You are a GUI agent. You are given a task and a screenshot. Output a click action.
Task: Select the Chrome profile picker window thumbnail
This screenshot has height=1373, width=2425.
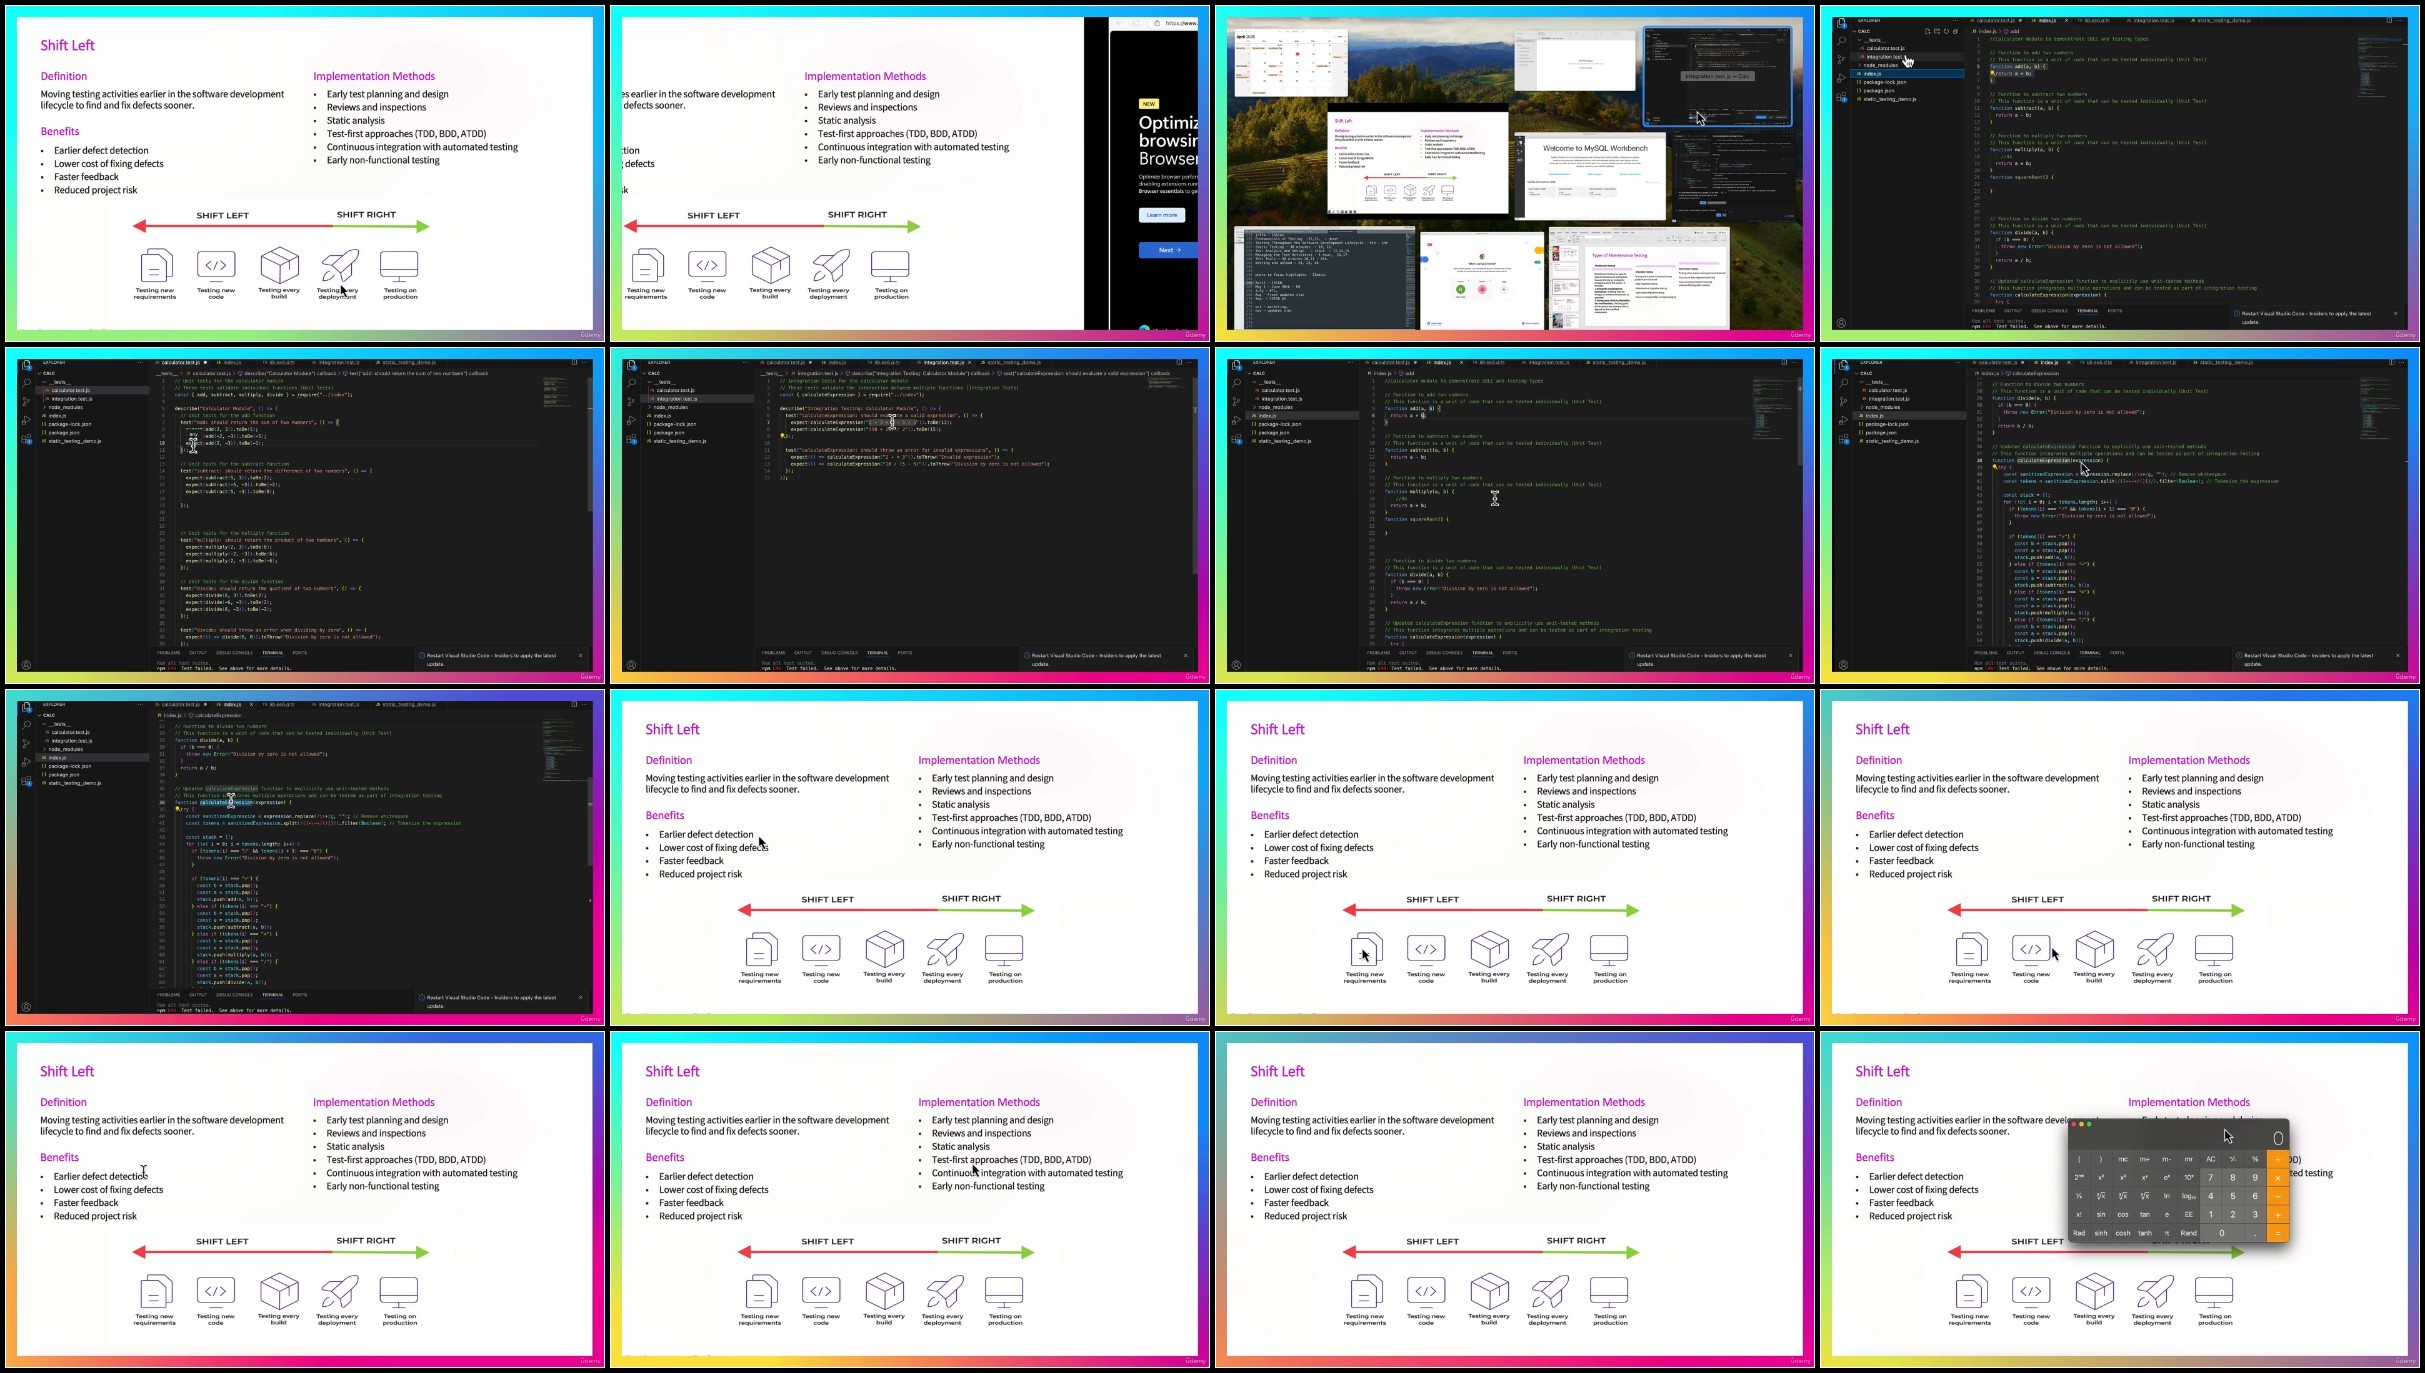pyautogui.click(x=1482, y=280)
